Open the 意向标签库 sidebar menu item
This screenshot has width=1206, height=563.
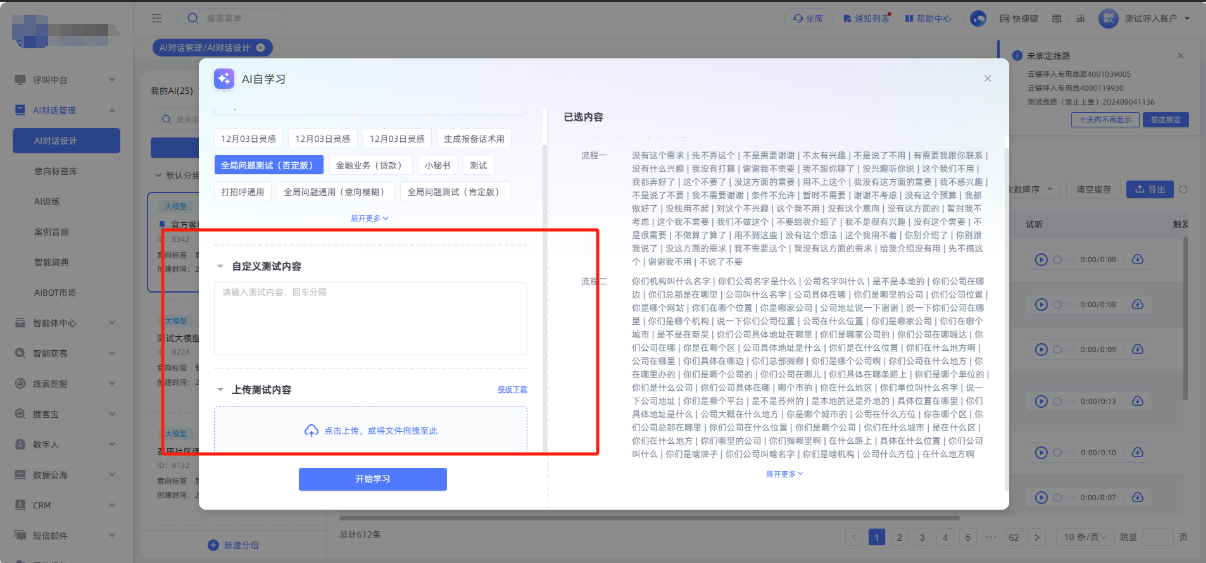(57, 171)
